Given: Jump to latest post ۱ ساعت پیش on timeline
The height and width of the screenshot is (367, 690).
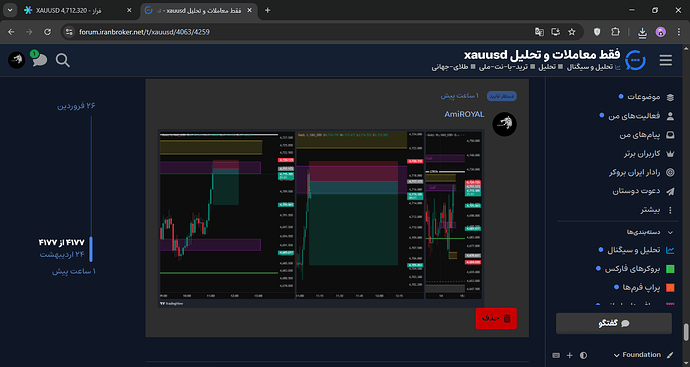Looking at the screenshot, I should coord(73,272).
